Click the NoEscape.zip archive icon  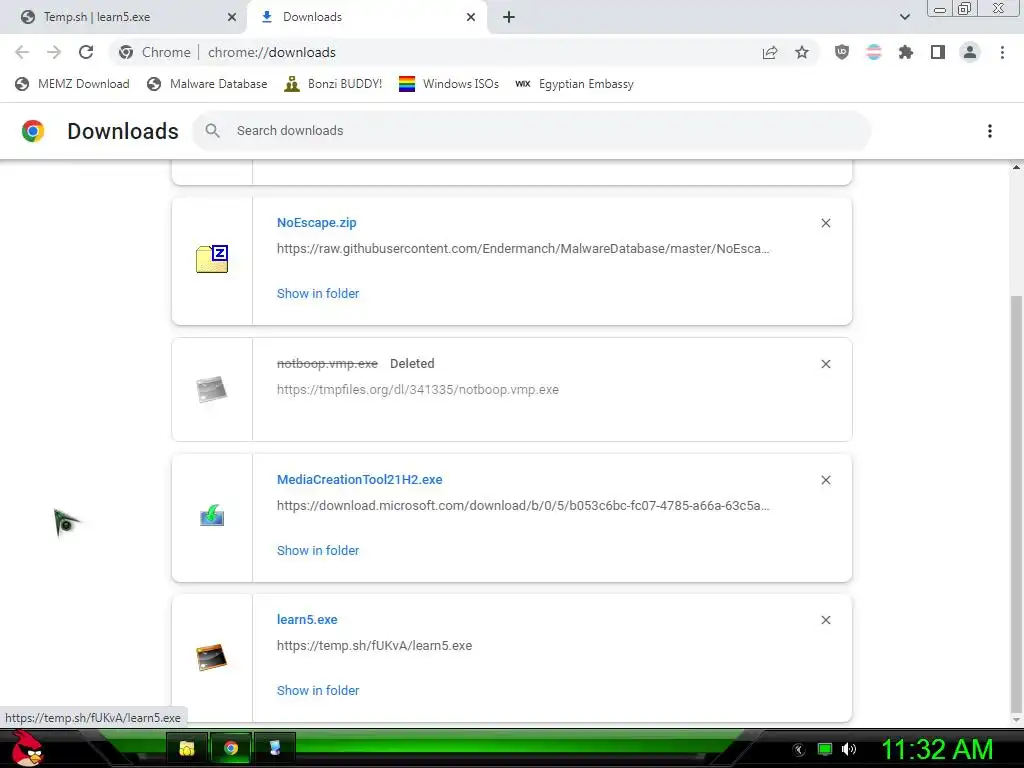click(212, 259)
